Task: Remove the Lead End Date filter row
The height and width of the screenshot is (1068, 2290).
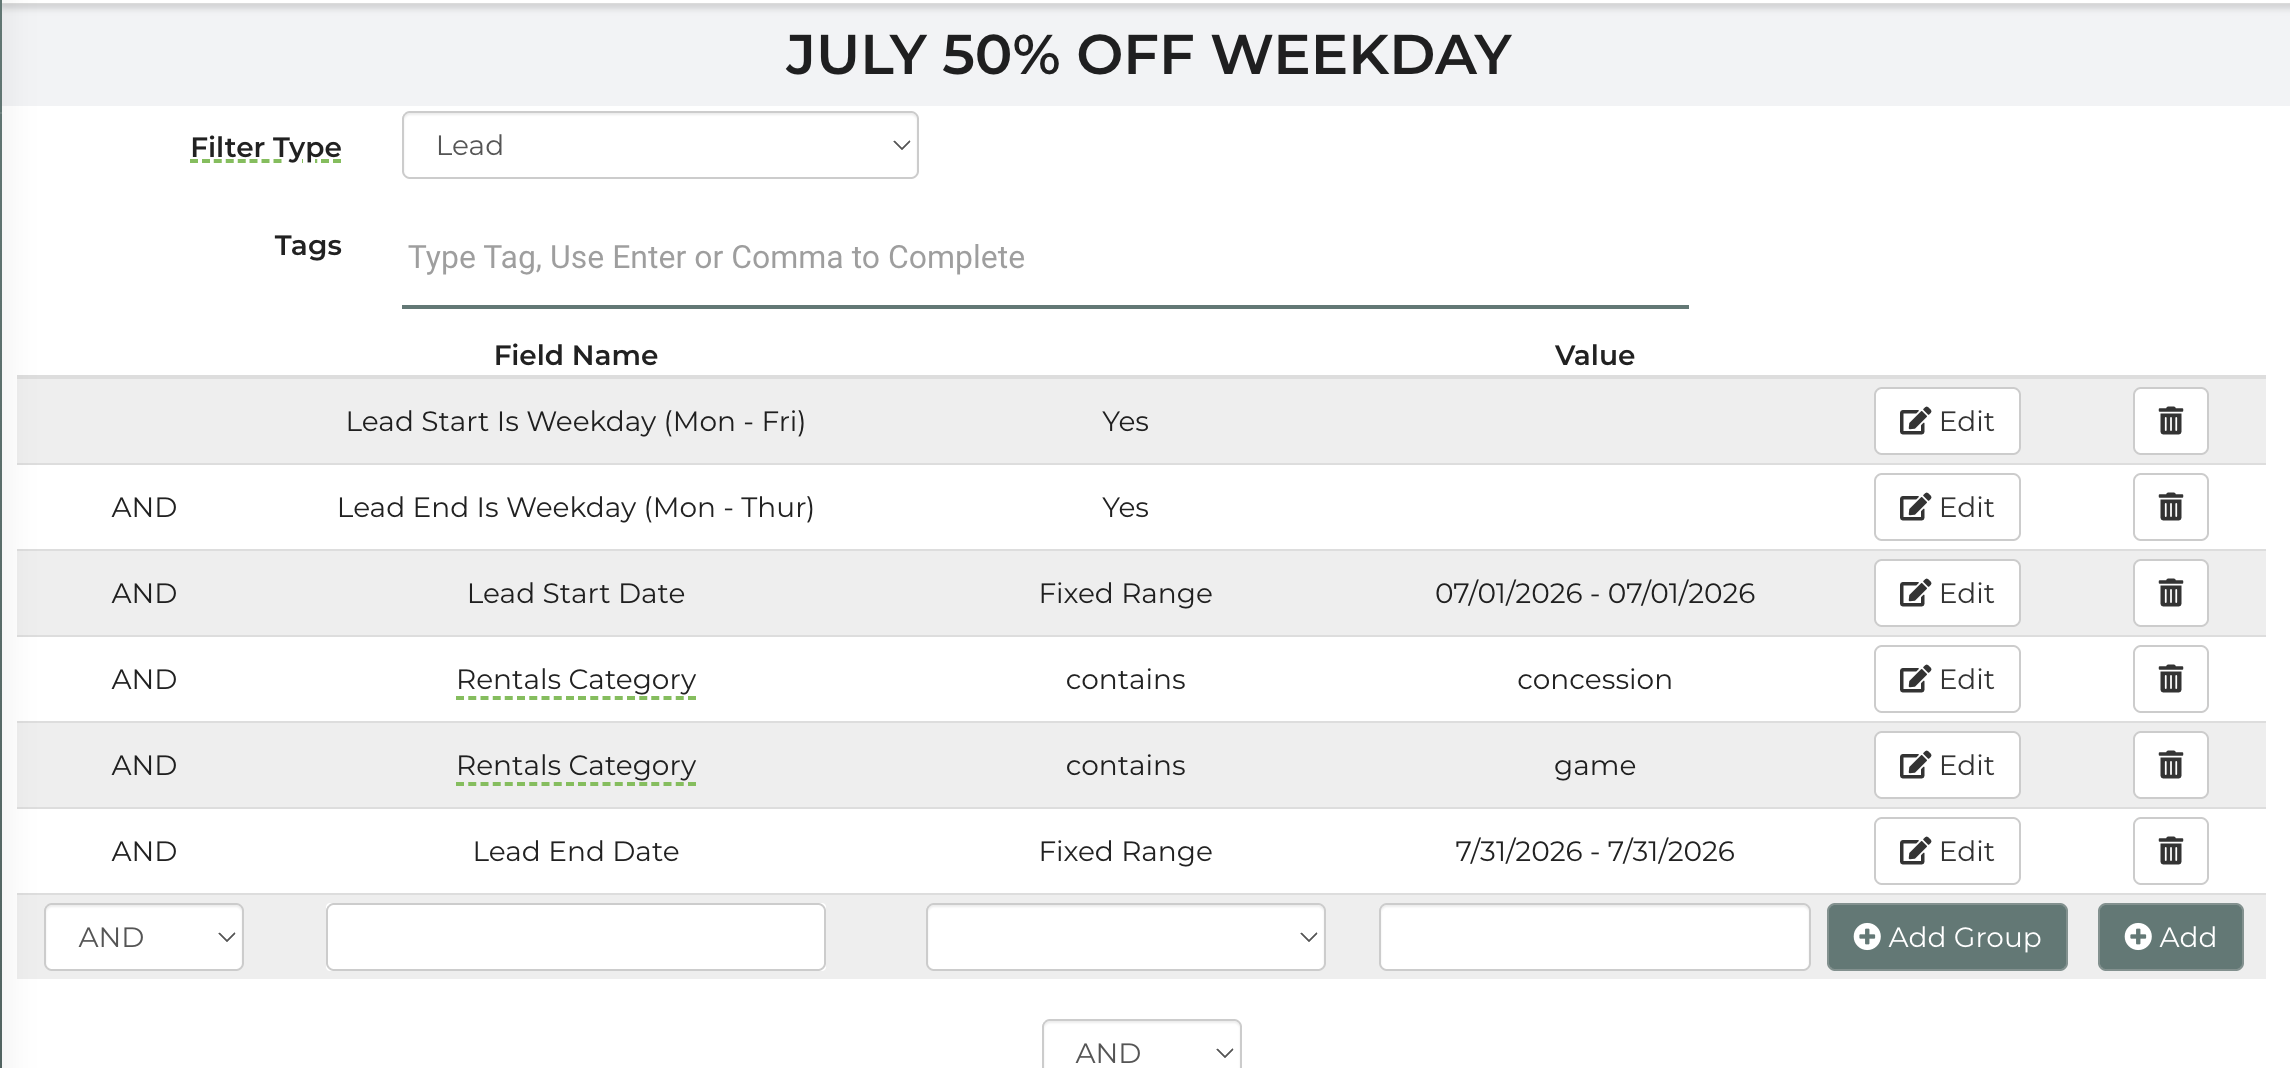Action: click(x=2170, y=851)
